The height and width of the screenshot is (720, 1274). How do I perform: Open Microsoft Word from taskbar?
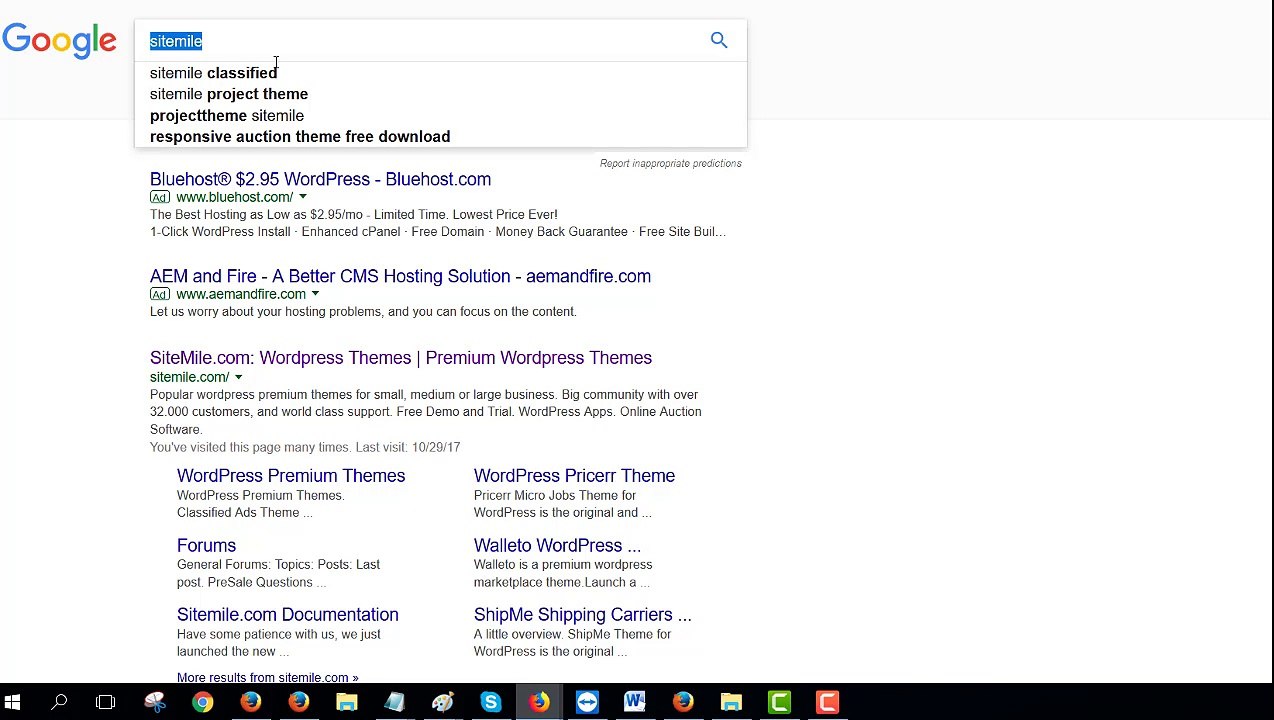click(x=634, y=702)
